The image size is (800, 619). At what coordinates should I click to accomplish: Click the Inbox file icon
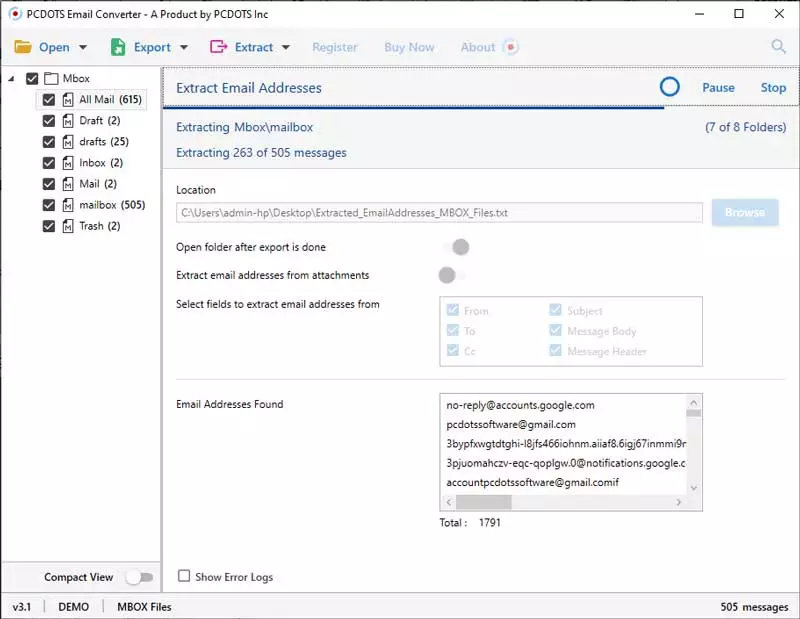click(68, 163)
